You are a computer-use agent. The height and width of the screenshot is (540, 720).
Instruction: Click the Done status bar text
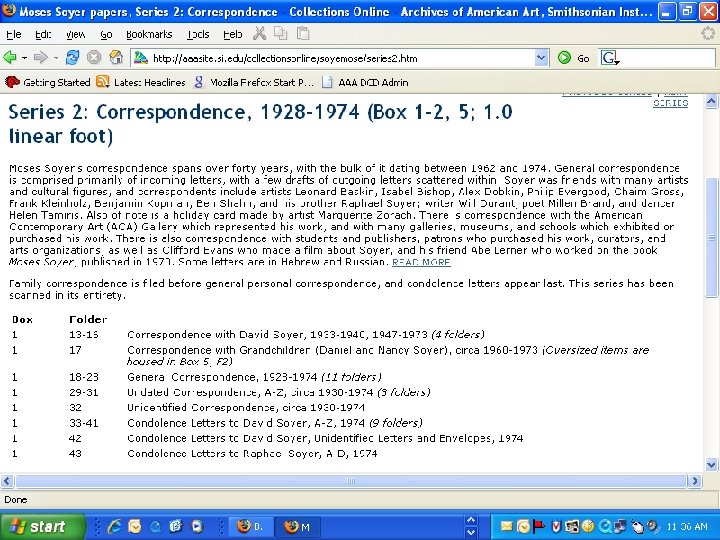tap(16, 500)
